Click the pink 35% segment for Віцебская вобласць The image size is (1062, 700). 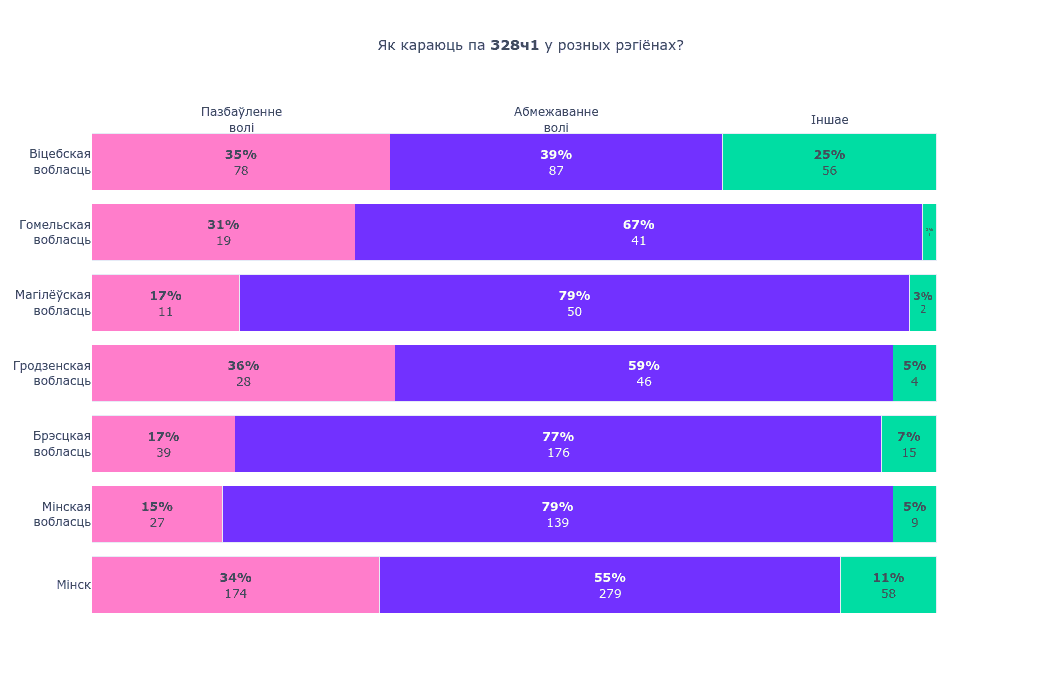[240, 162]
